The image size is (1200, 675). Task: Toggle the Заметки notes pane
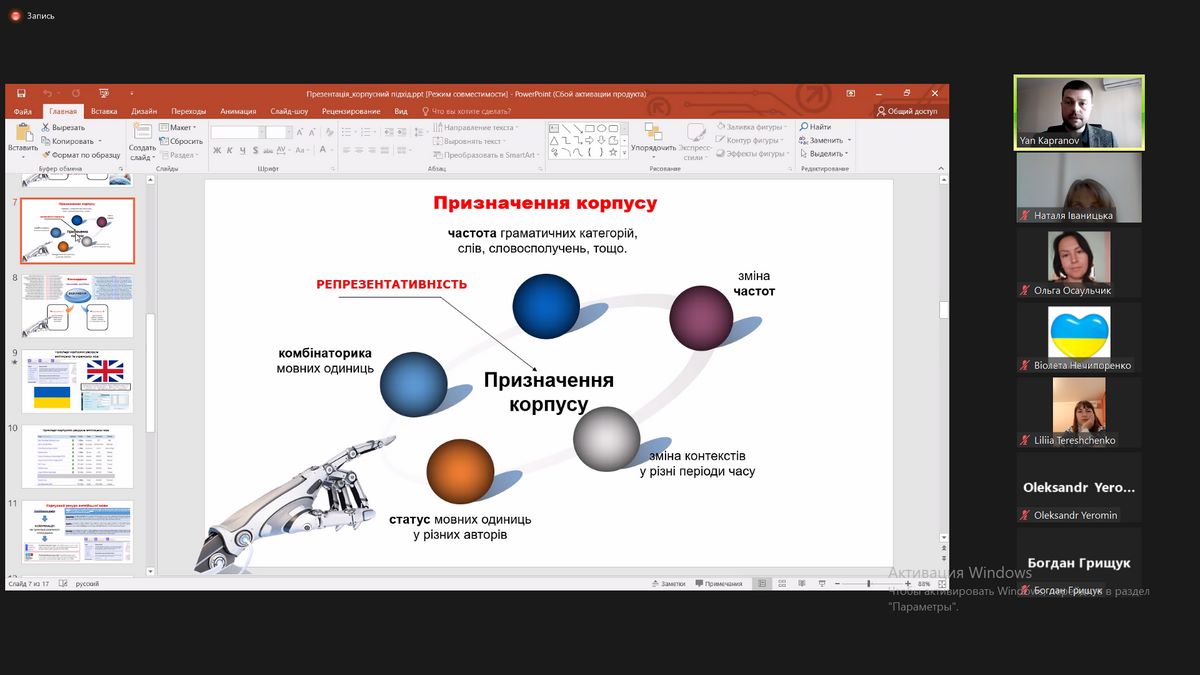667,583
